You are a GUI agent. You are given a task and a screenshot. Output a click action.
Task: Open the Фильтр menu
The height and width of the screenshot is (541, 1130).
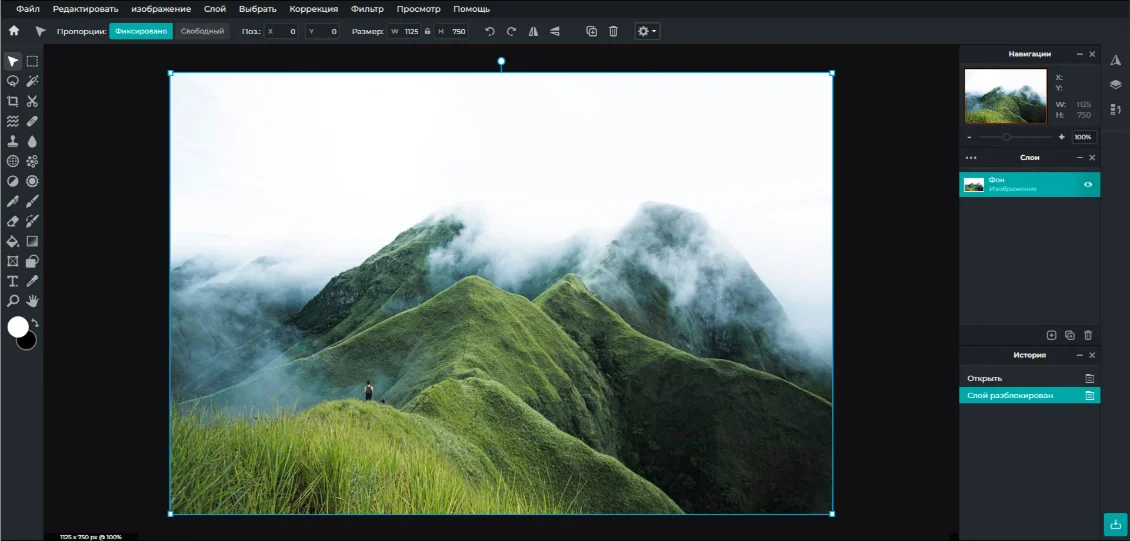click(x=367, y=9)
